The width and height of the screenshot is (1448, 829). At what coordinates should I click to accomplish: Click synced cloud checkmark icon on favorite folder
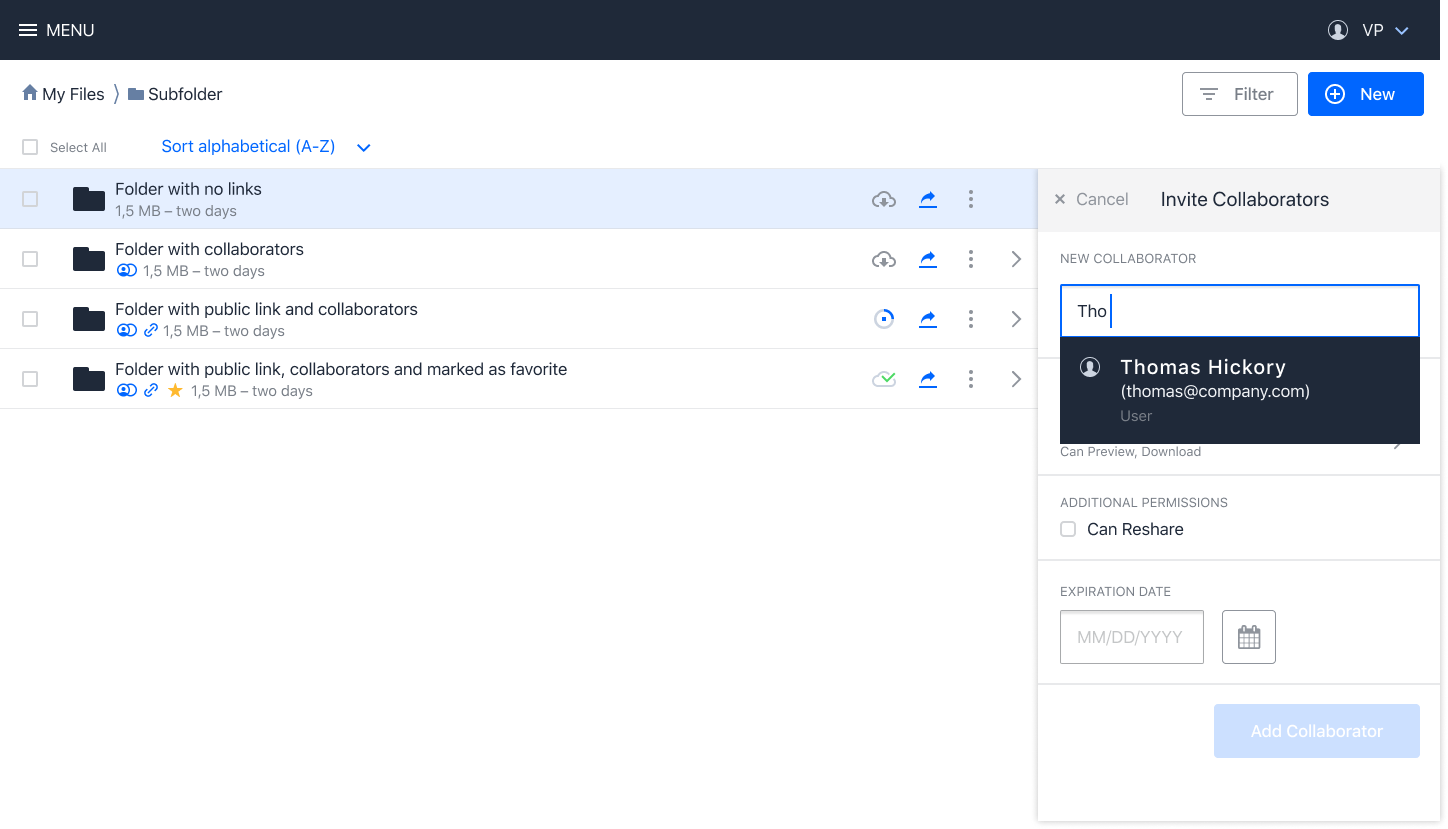pyautogui.click(x=884, y=379)
